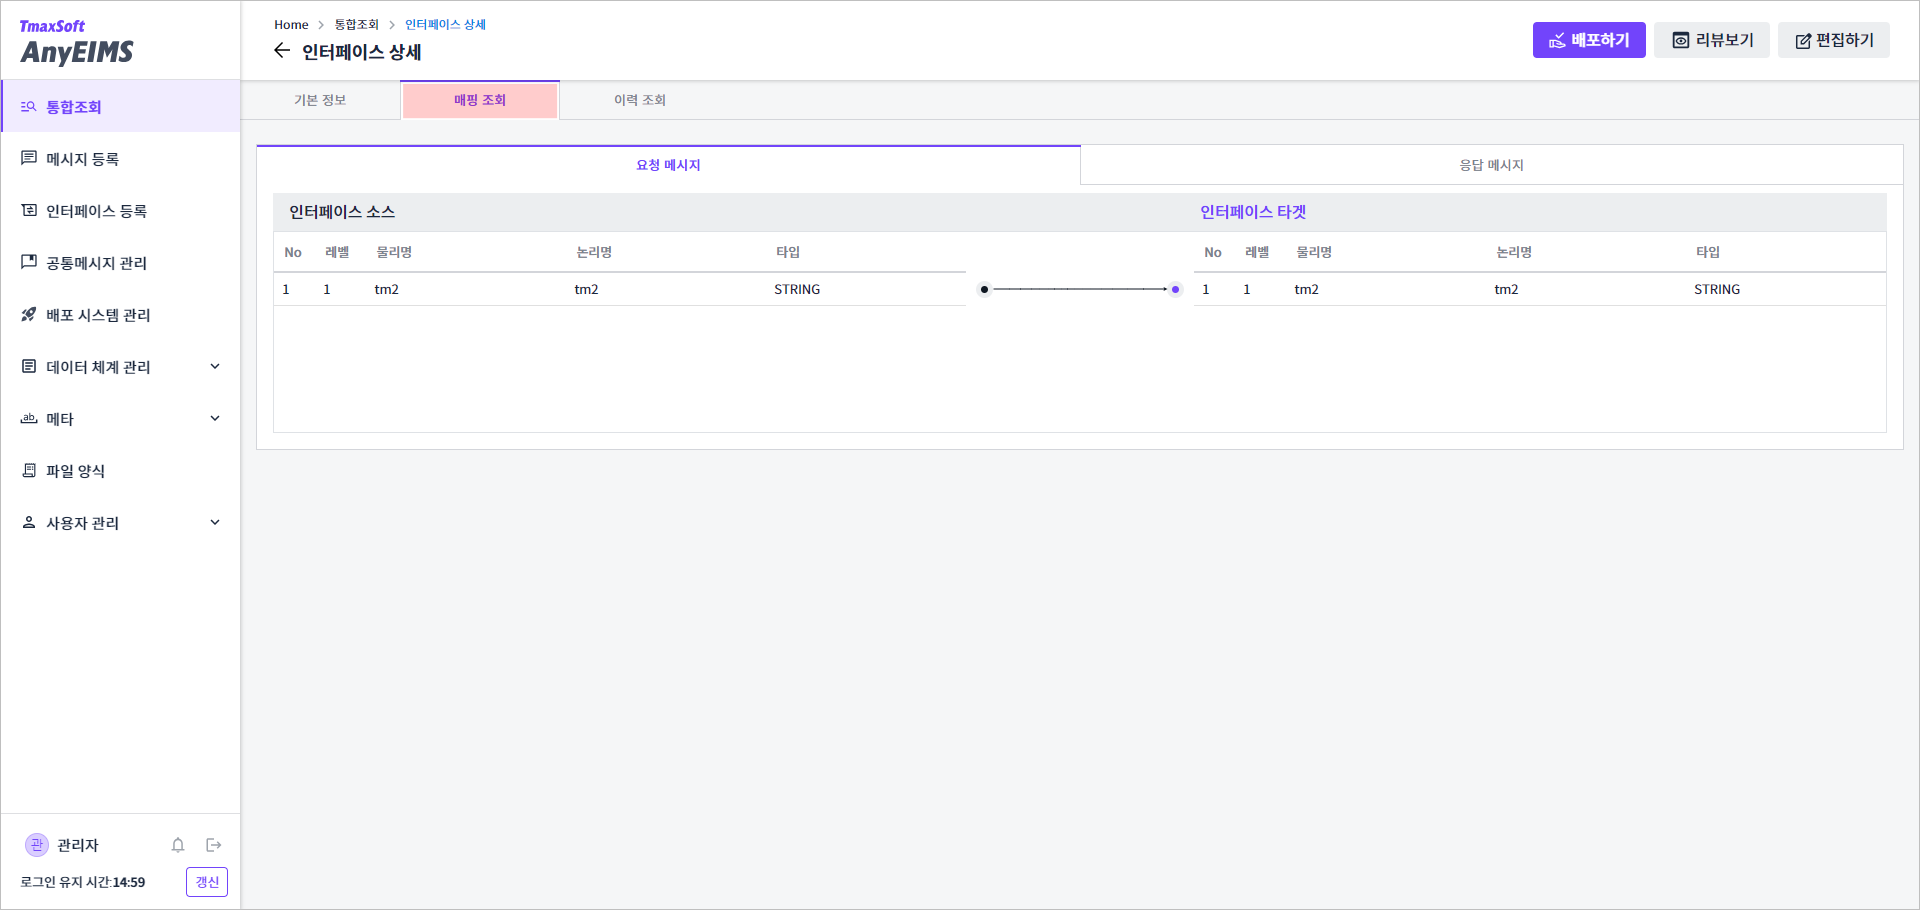This screenshot has height=910, width=1920.
Task: Click the logout icon beside the bell
Action: point(213,845)
